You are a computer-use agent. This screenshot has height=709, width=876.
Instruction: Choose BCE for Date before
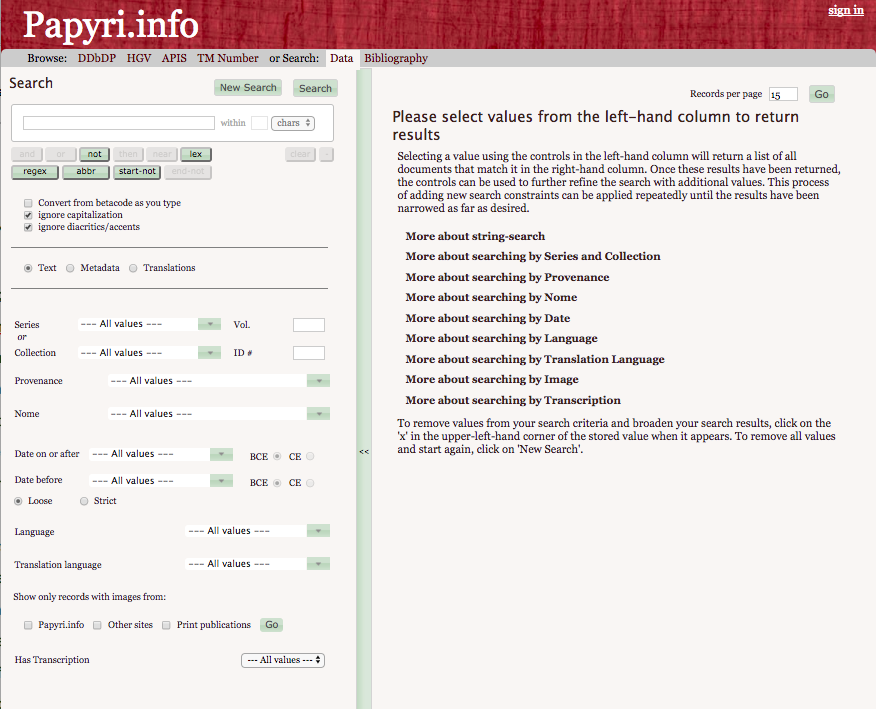pyautogui.click(x=277, y=483)
